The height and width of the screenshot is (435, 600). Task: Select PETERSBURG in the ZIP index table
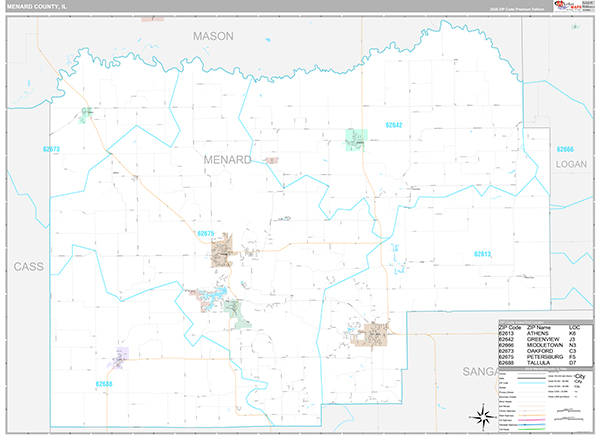click(545, 357)
